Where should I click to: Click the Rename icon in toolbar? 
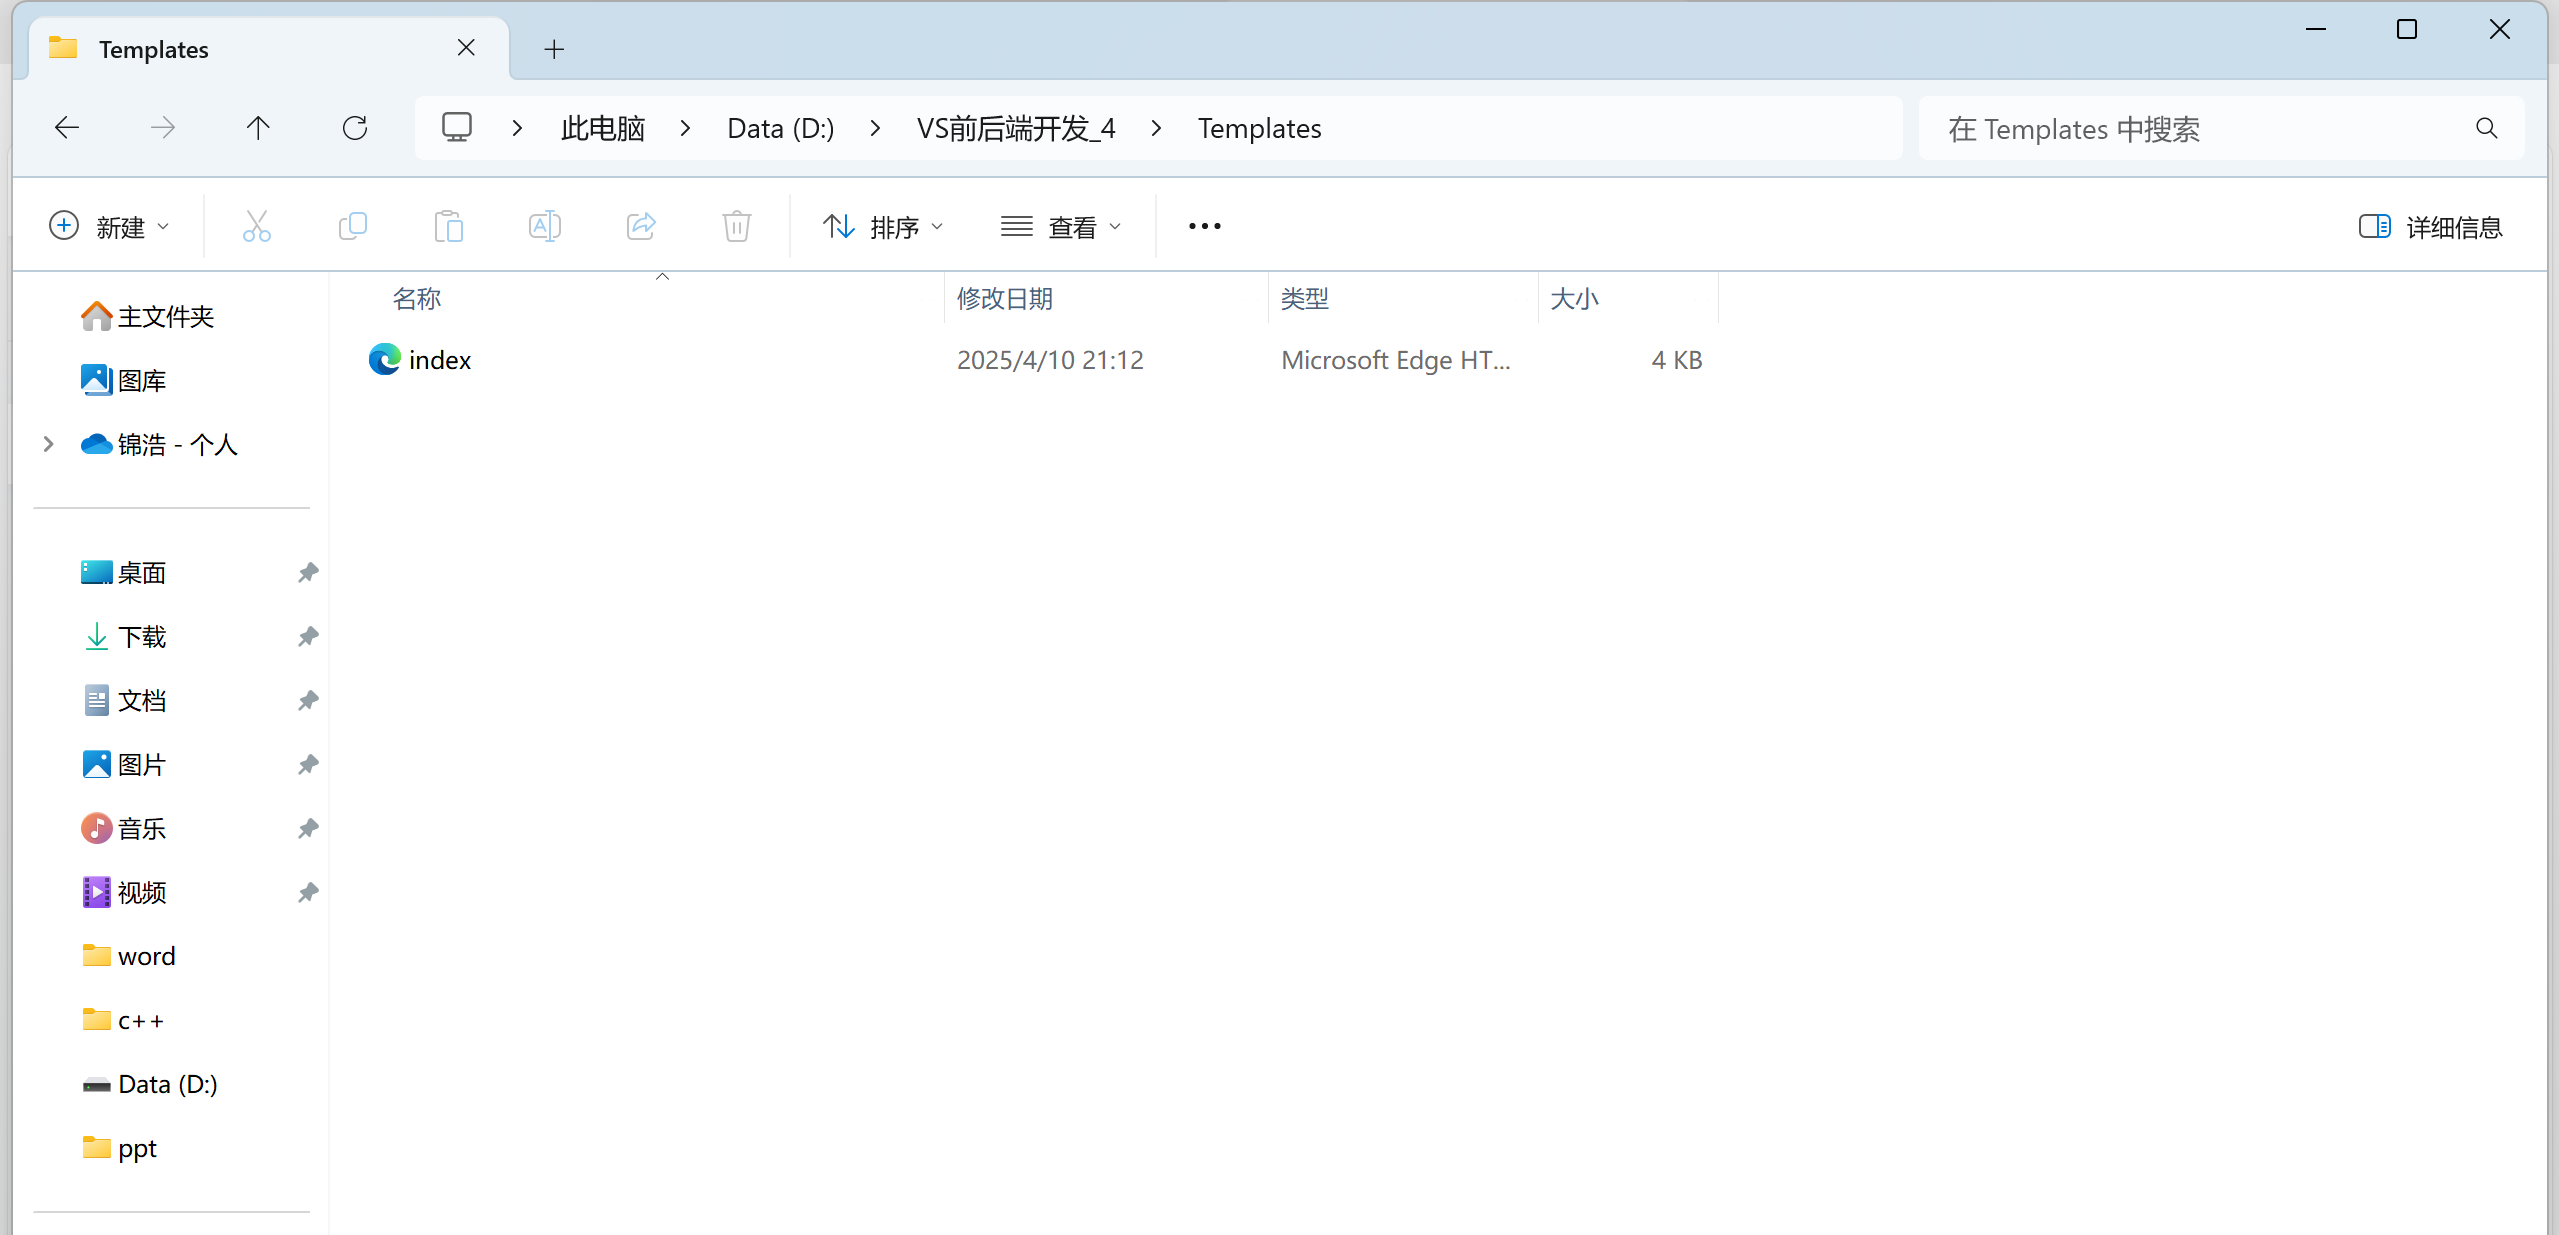click(545, 227)
